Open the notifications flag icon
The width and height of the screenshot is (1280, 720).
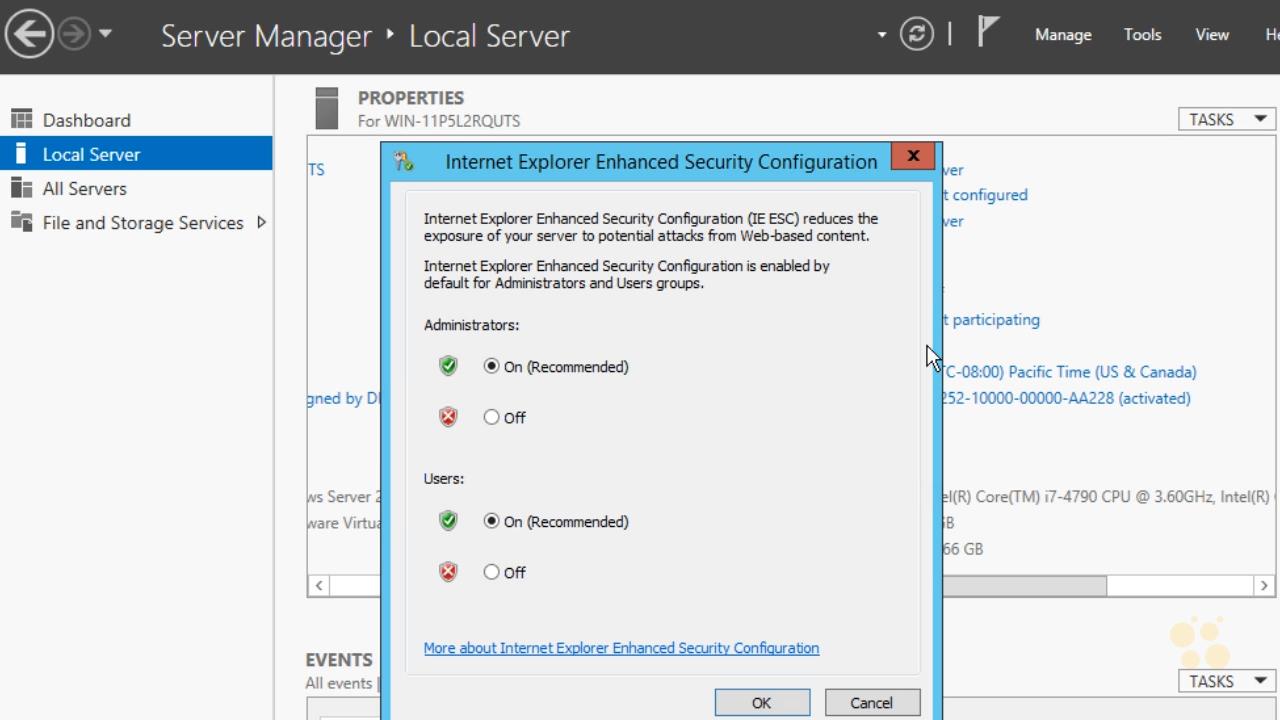(987, 33)
